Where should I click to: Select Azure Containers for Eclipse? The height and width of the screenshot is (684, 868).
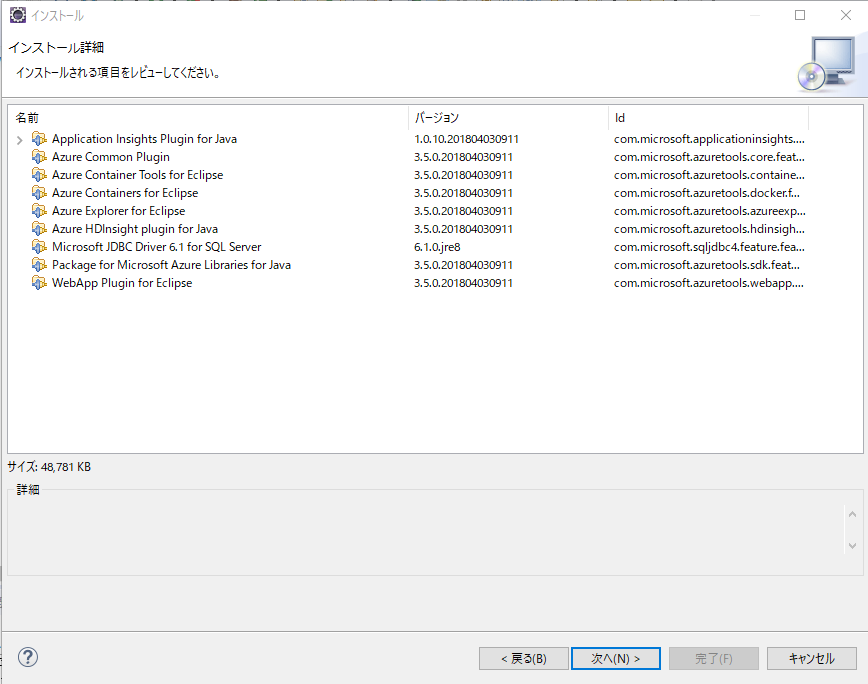coord(125,193)
